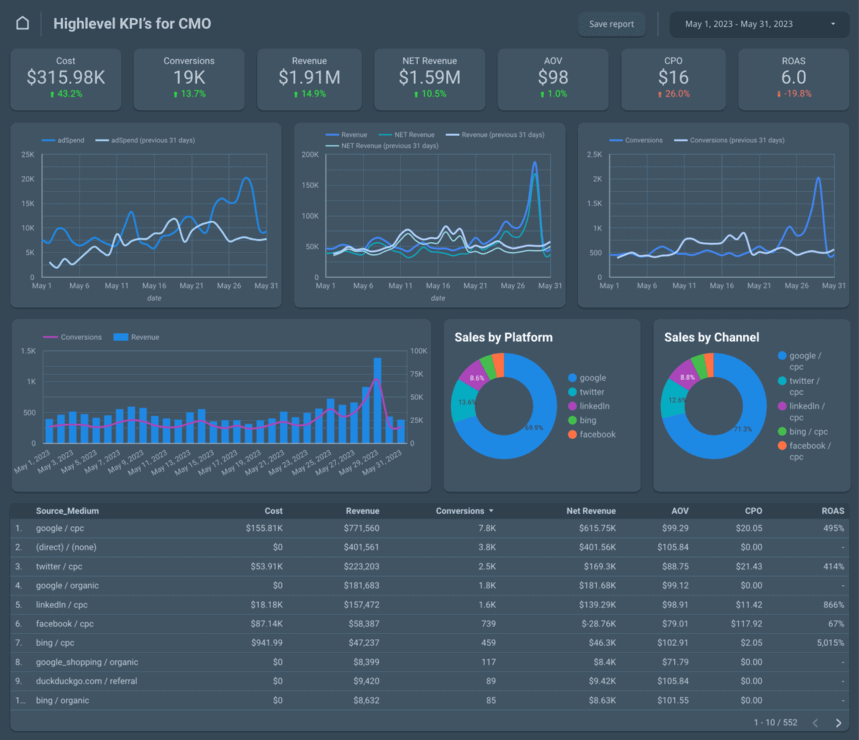Click the facebook / cpc table row label
This screenshot has width=859, height=740.
pyautogui.click(x=65, y=624)
